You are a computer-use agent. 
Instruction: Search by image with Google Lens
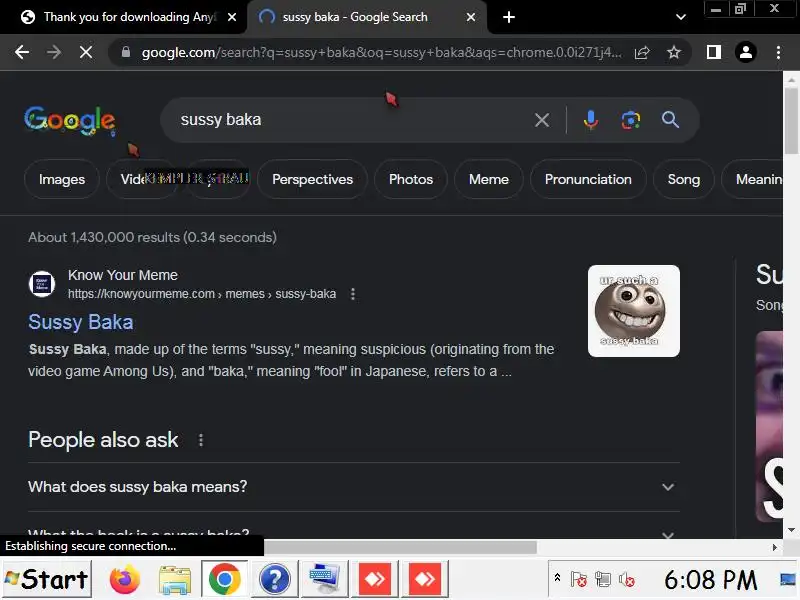[x=631, y=120]
